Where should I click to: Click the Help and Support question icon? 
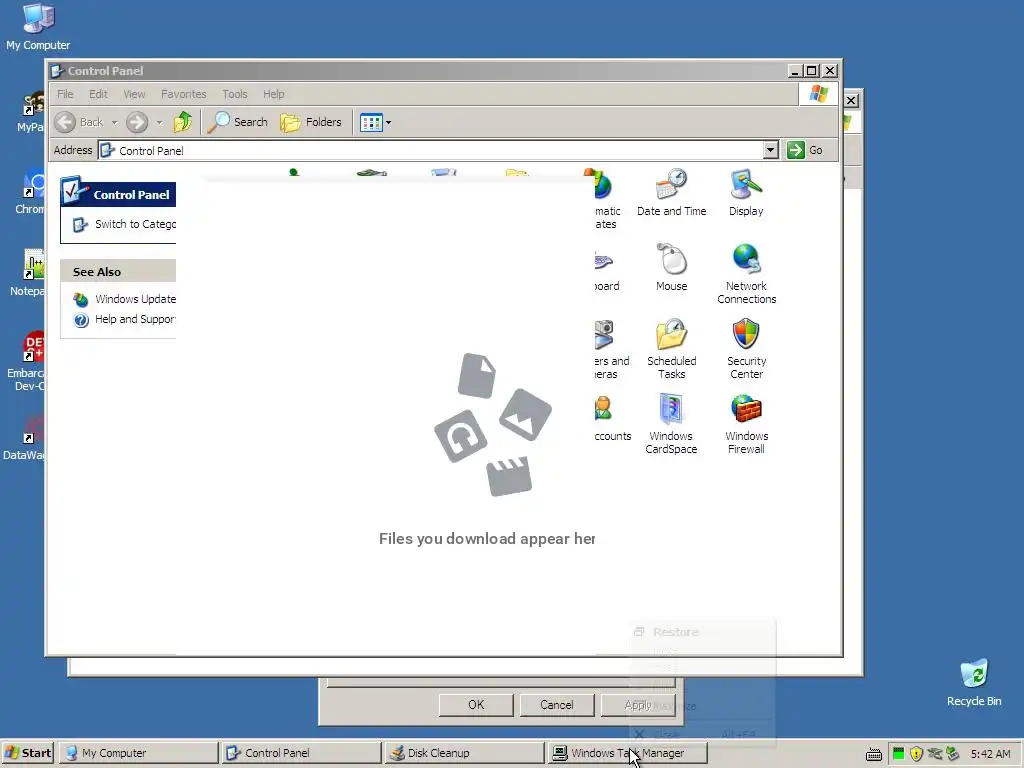pos(81,320)
